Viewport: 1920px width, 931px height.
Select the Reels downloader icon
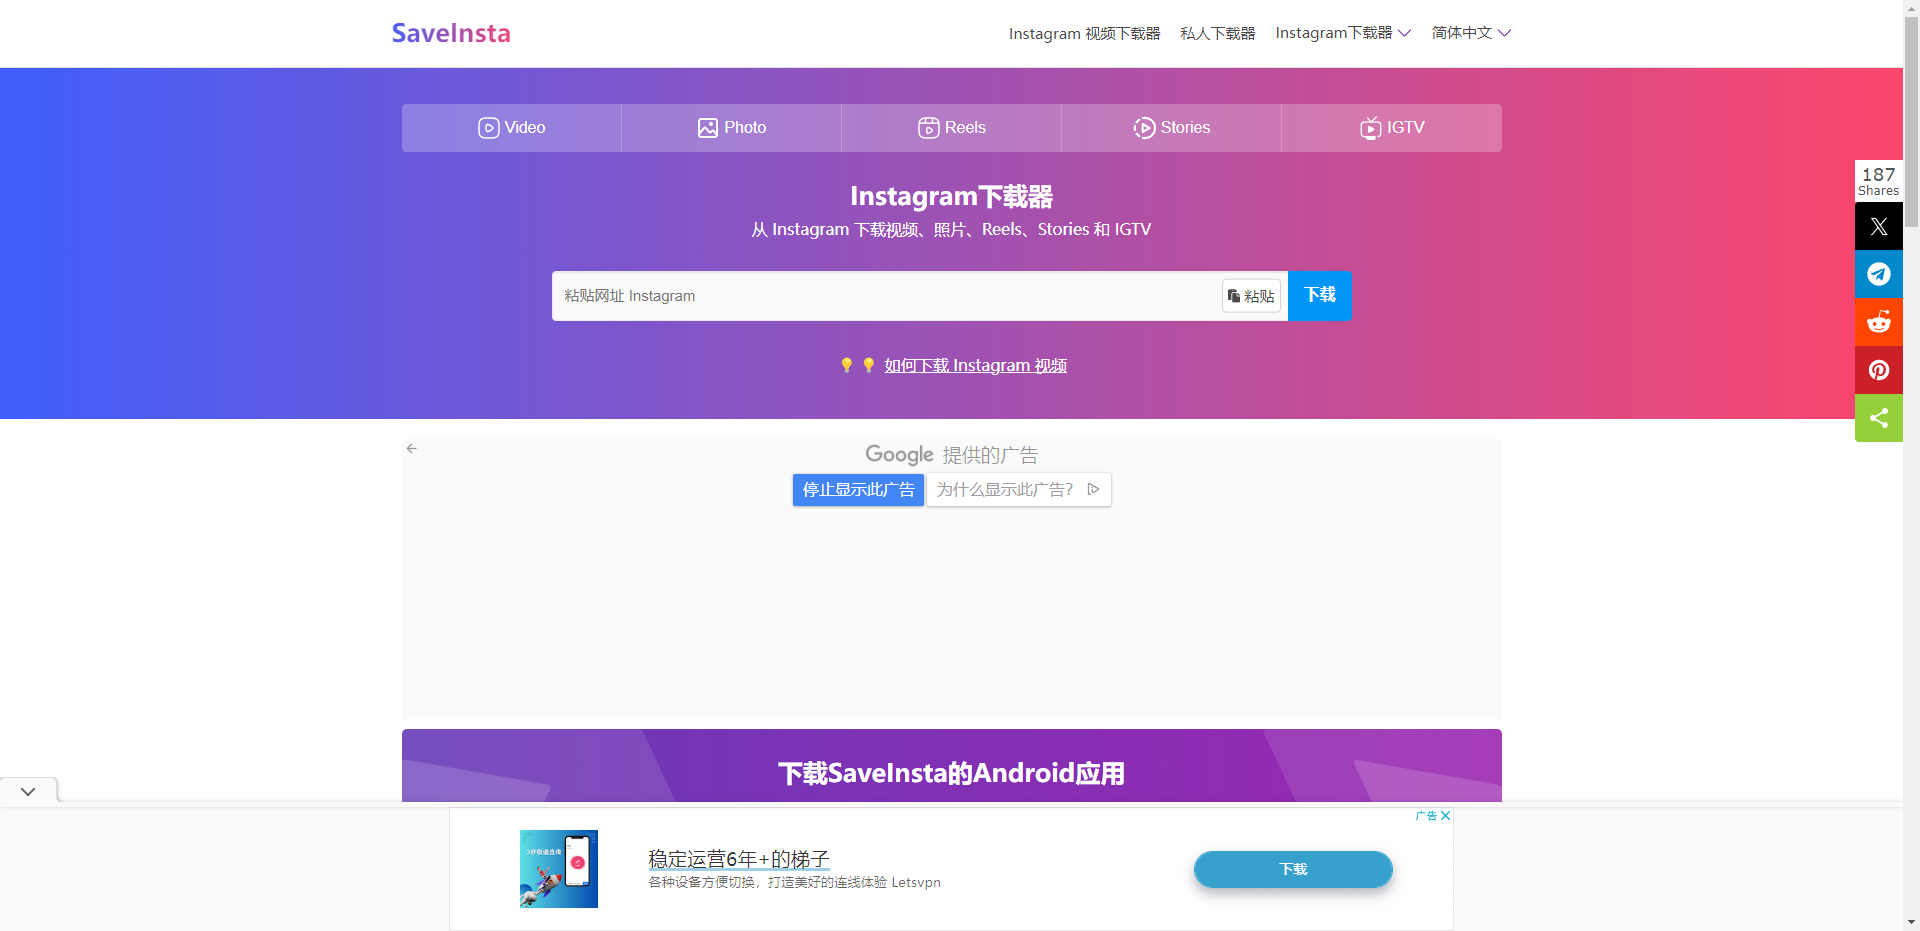click(x=928, y=128)
